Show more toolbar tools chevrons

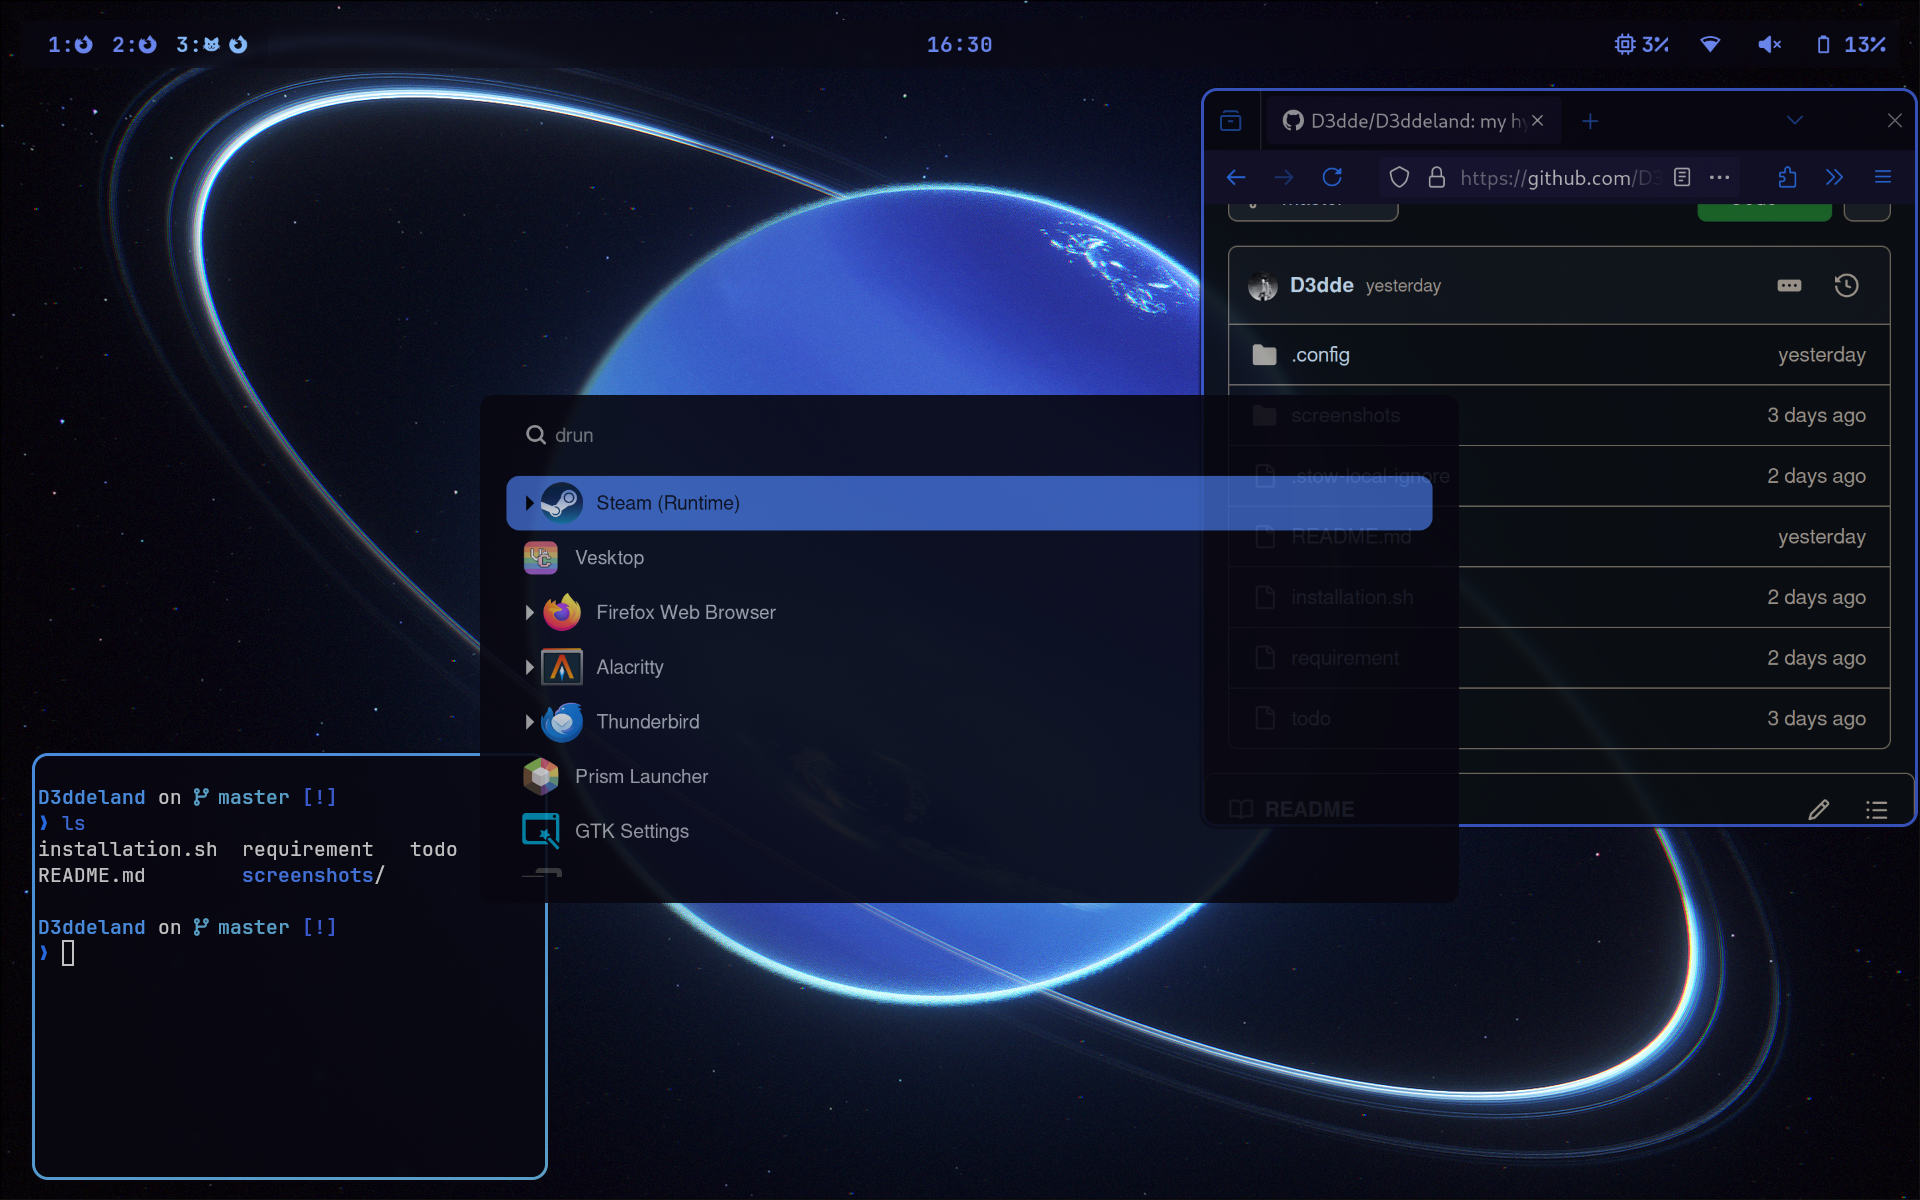click(x=1834, y=178)
